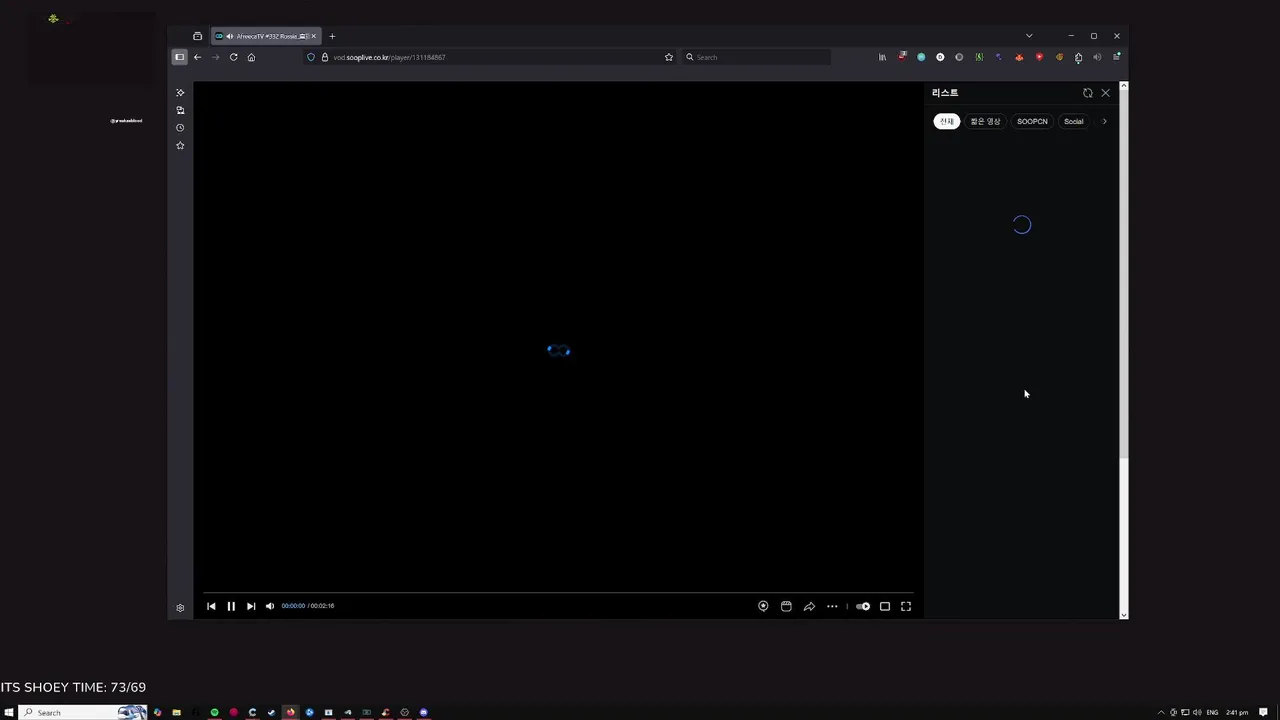Select the Social filter tab
Image resolution: width=1280 pixels, height=720 pixels.
click(1073, 121)
